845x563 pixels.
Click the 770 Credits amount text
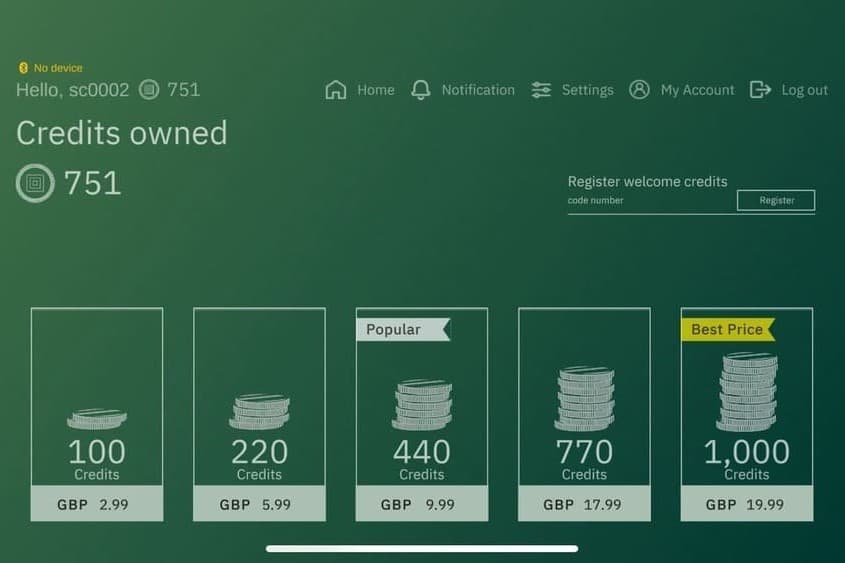click(x=585, y=459)
